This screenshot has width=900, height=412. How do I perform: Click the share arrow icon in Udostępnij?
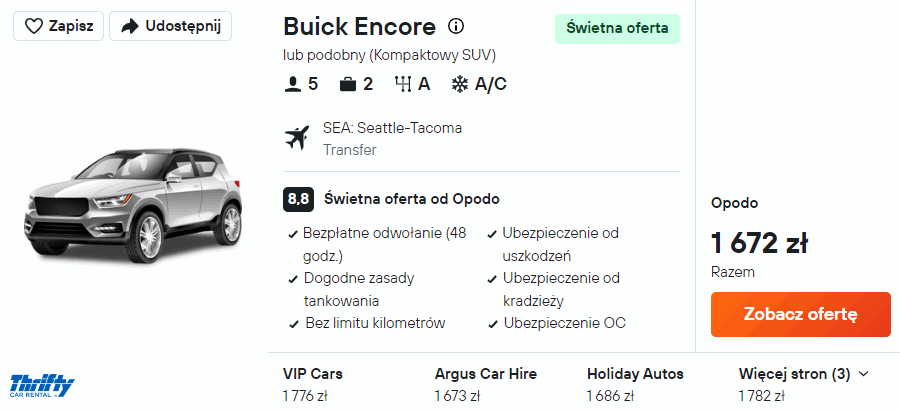[129, 27]
